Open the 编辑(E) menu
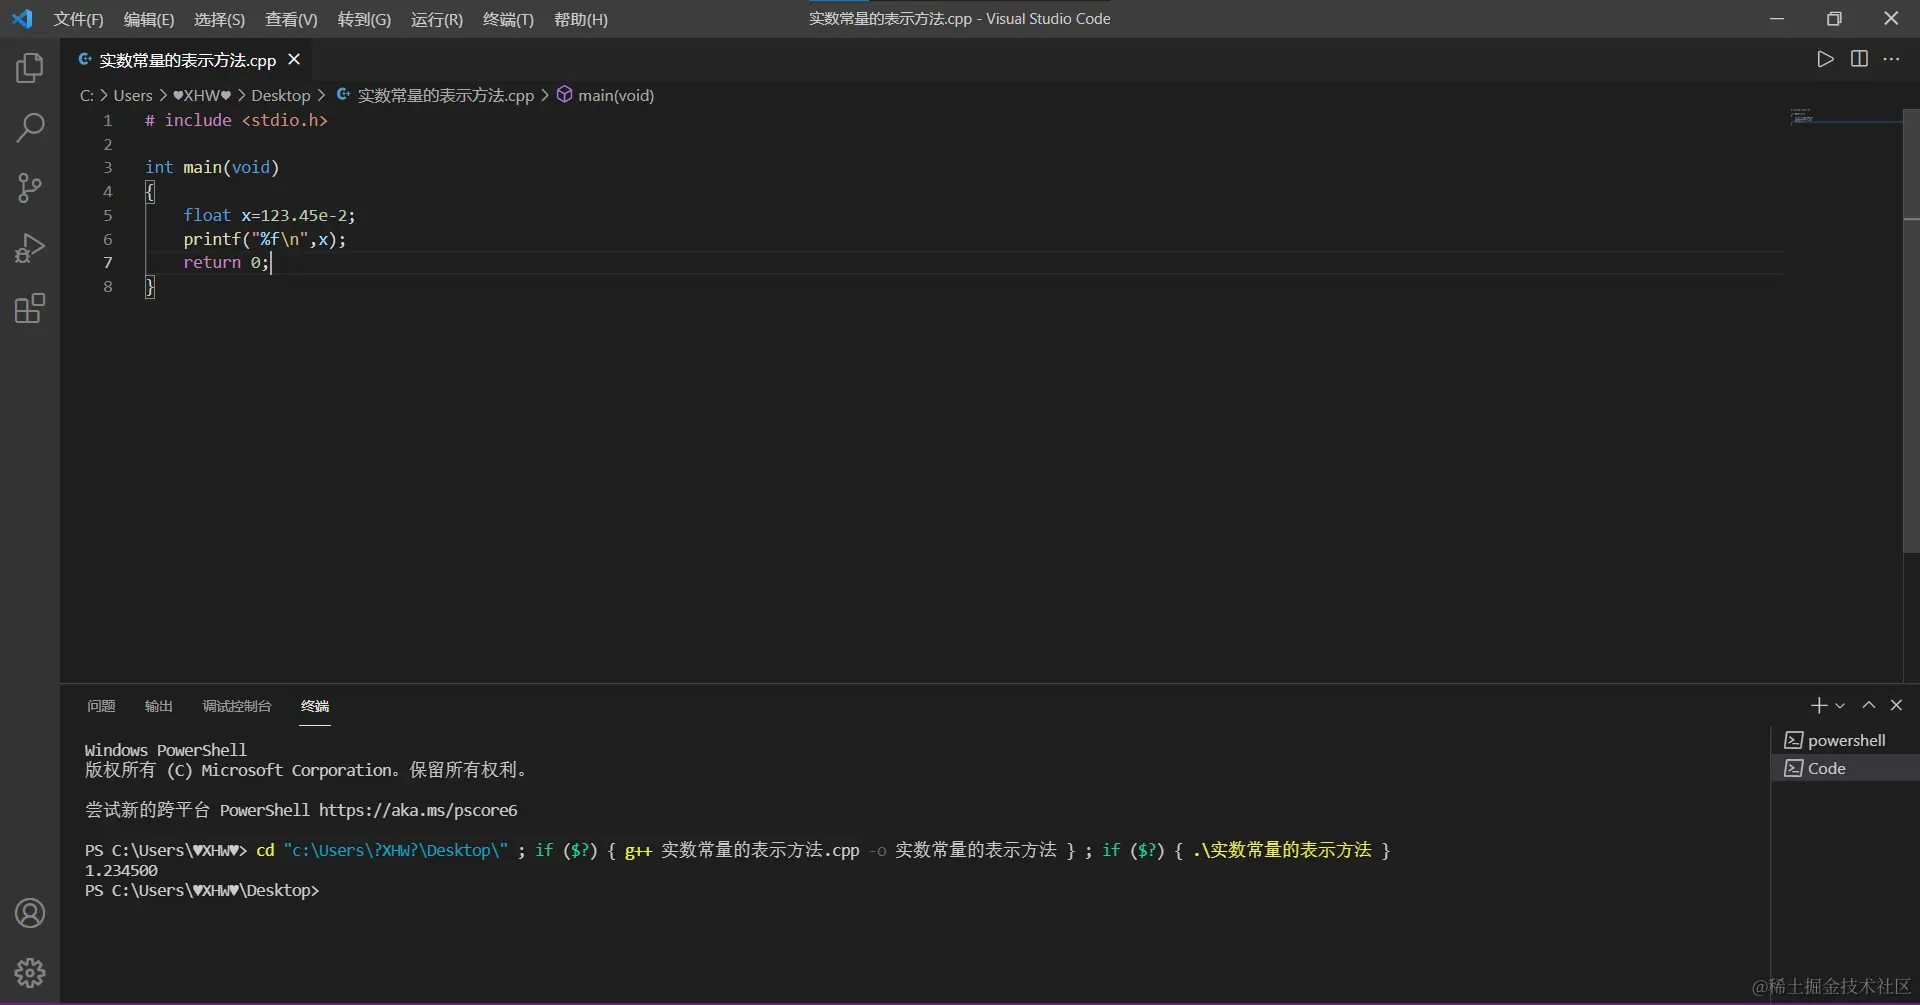Screen dimensions: 1920x1005 (x=149, y=19)
